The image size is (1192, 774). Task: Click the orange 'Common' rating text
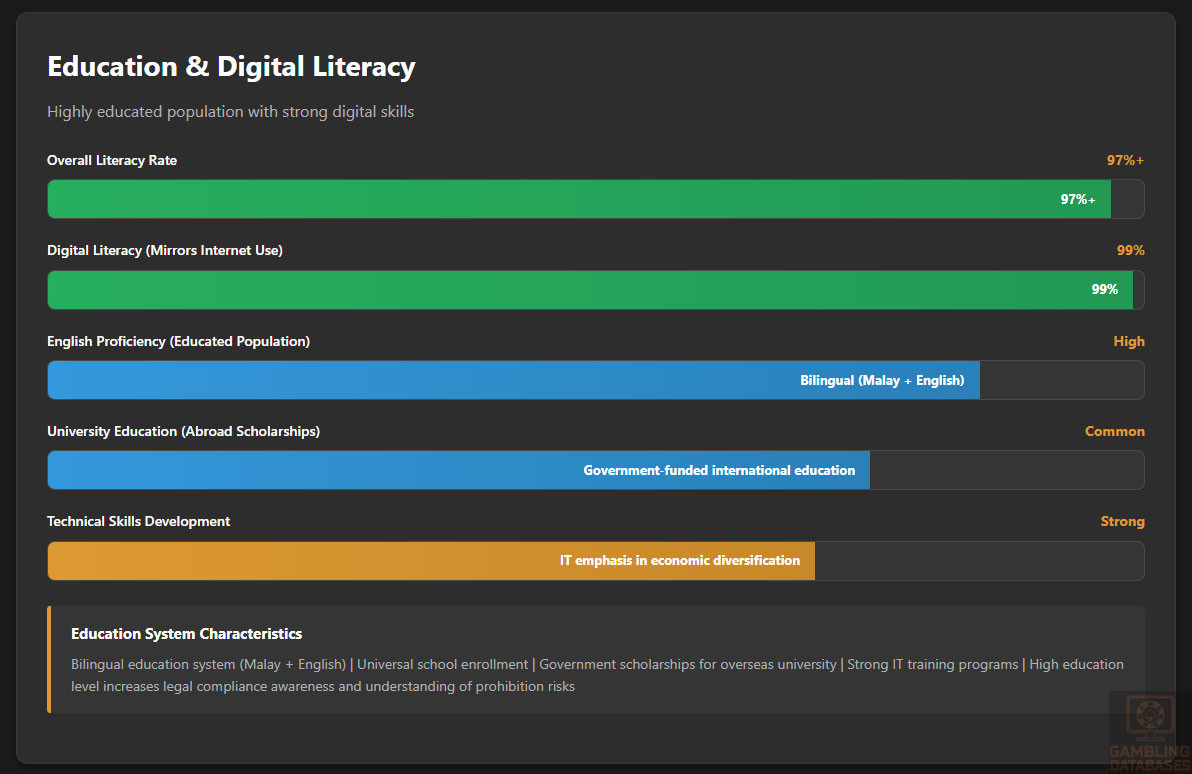click(1115, 431)
